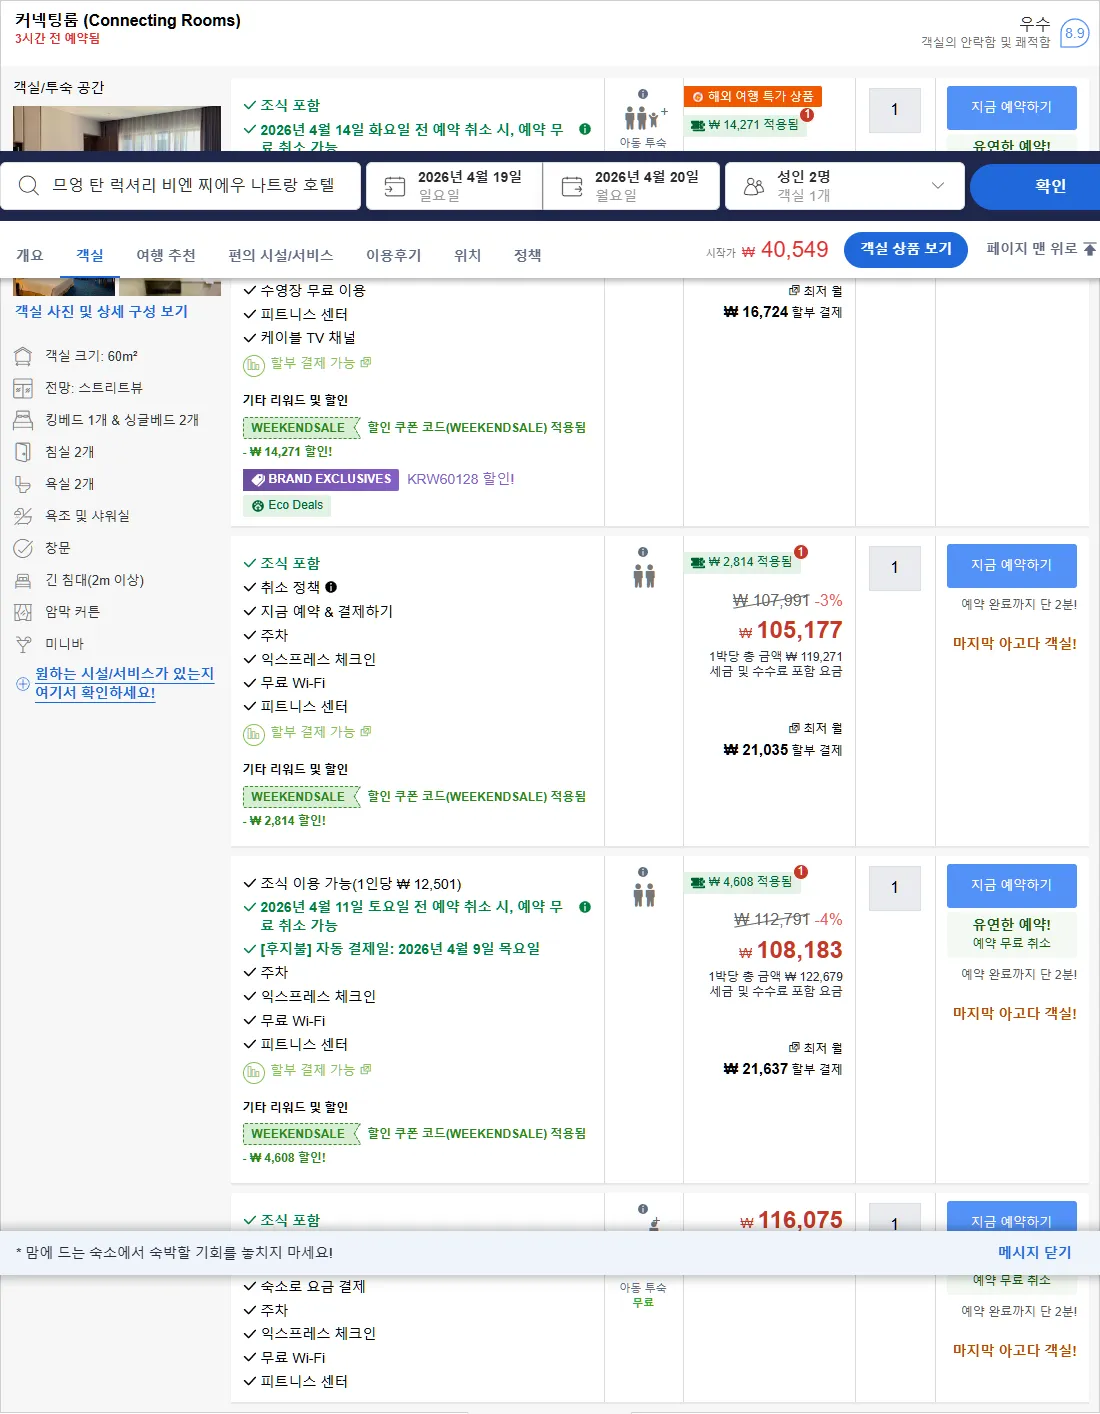Click the two-adults occupancy icon for ₩105,177 offer
Screen dimensions: 1100x1414
[x=644, y=576]
